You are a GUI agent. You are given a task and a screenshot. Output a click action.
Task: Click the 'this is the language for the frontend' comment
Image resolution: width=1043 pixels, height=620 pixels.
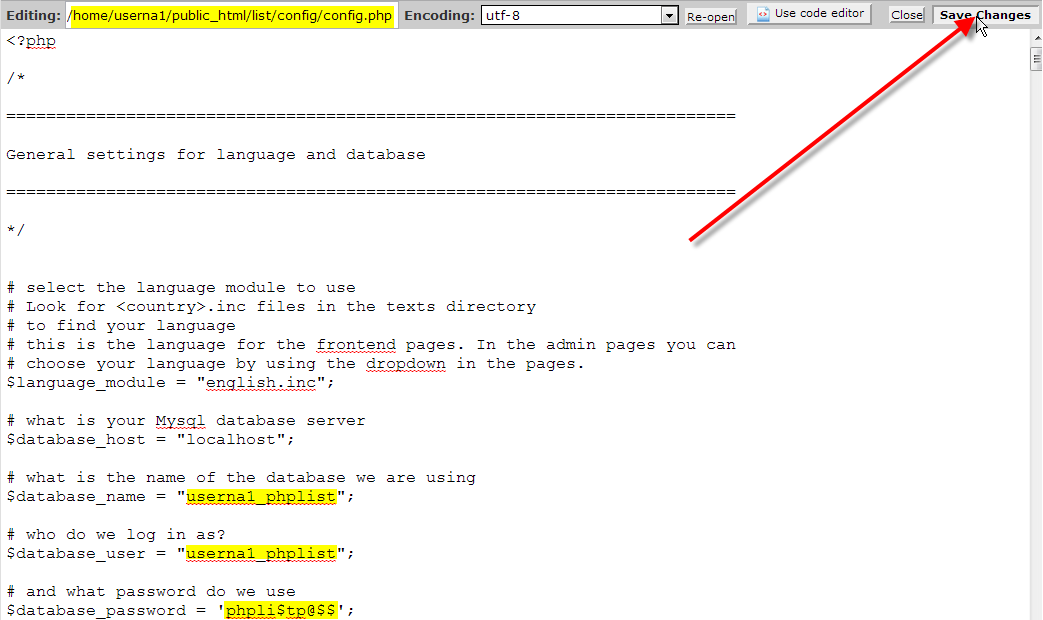(x=371, y=345)
